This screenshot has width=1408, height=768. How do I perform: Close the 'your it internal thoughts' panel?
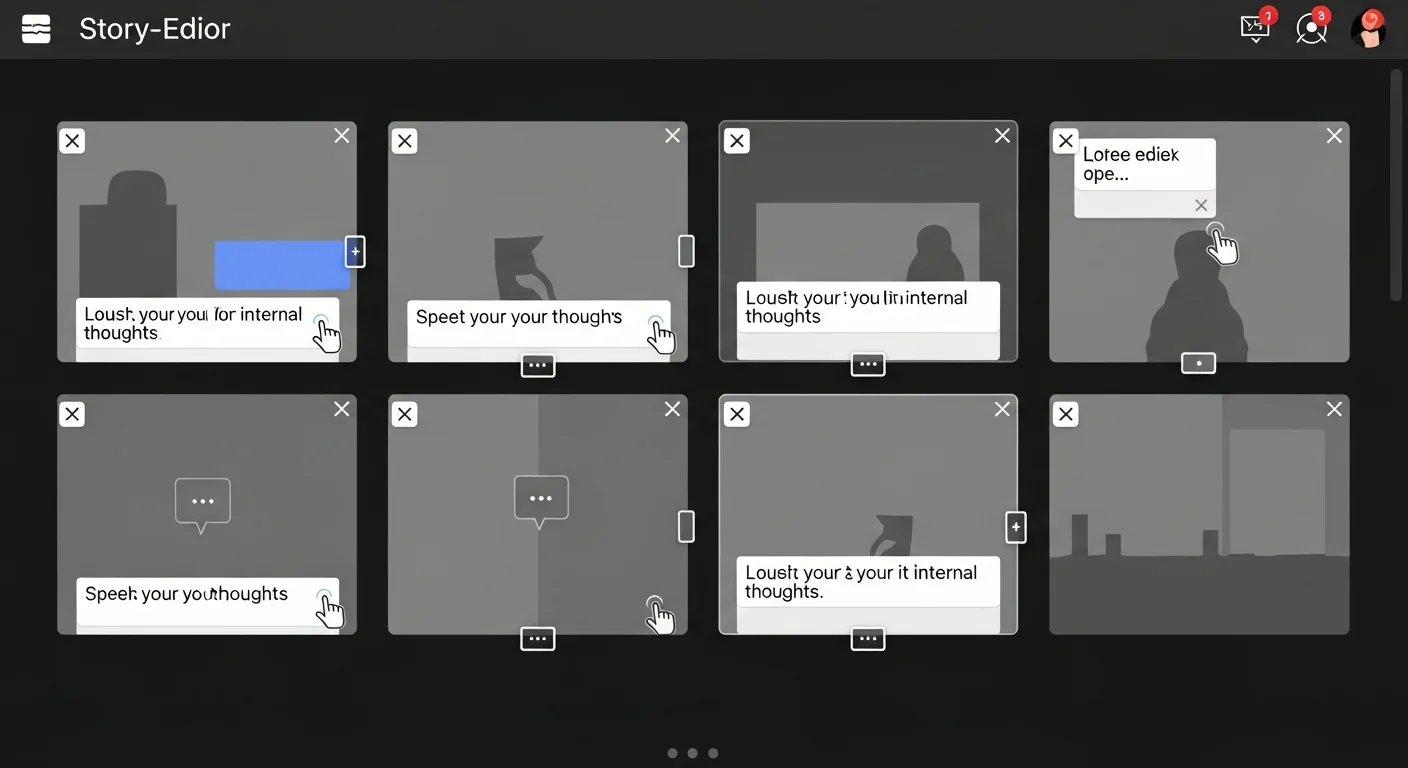(1002, 408)
